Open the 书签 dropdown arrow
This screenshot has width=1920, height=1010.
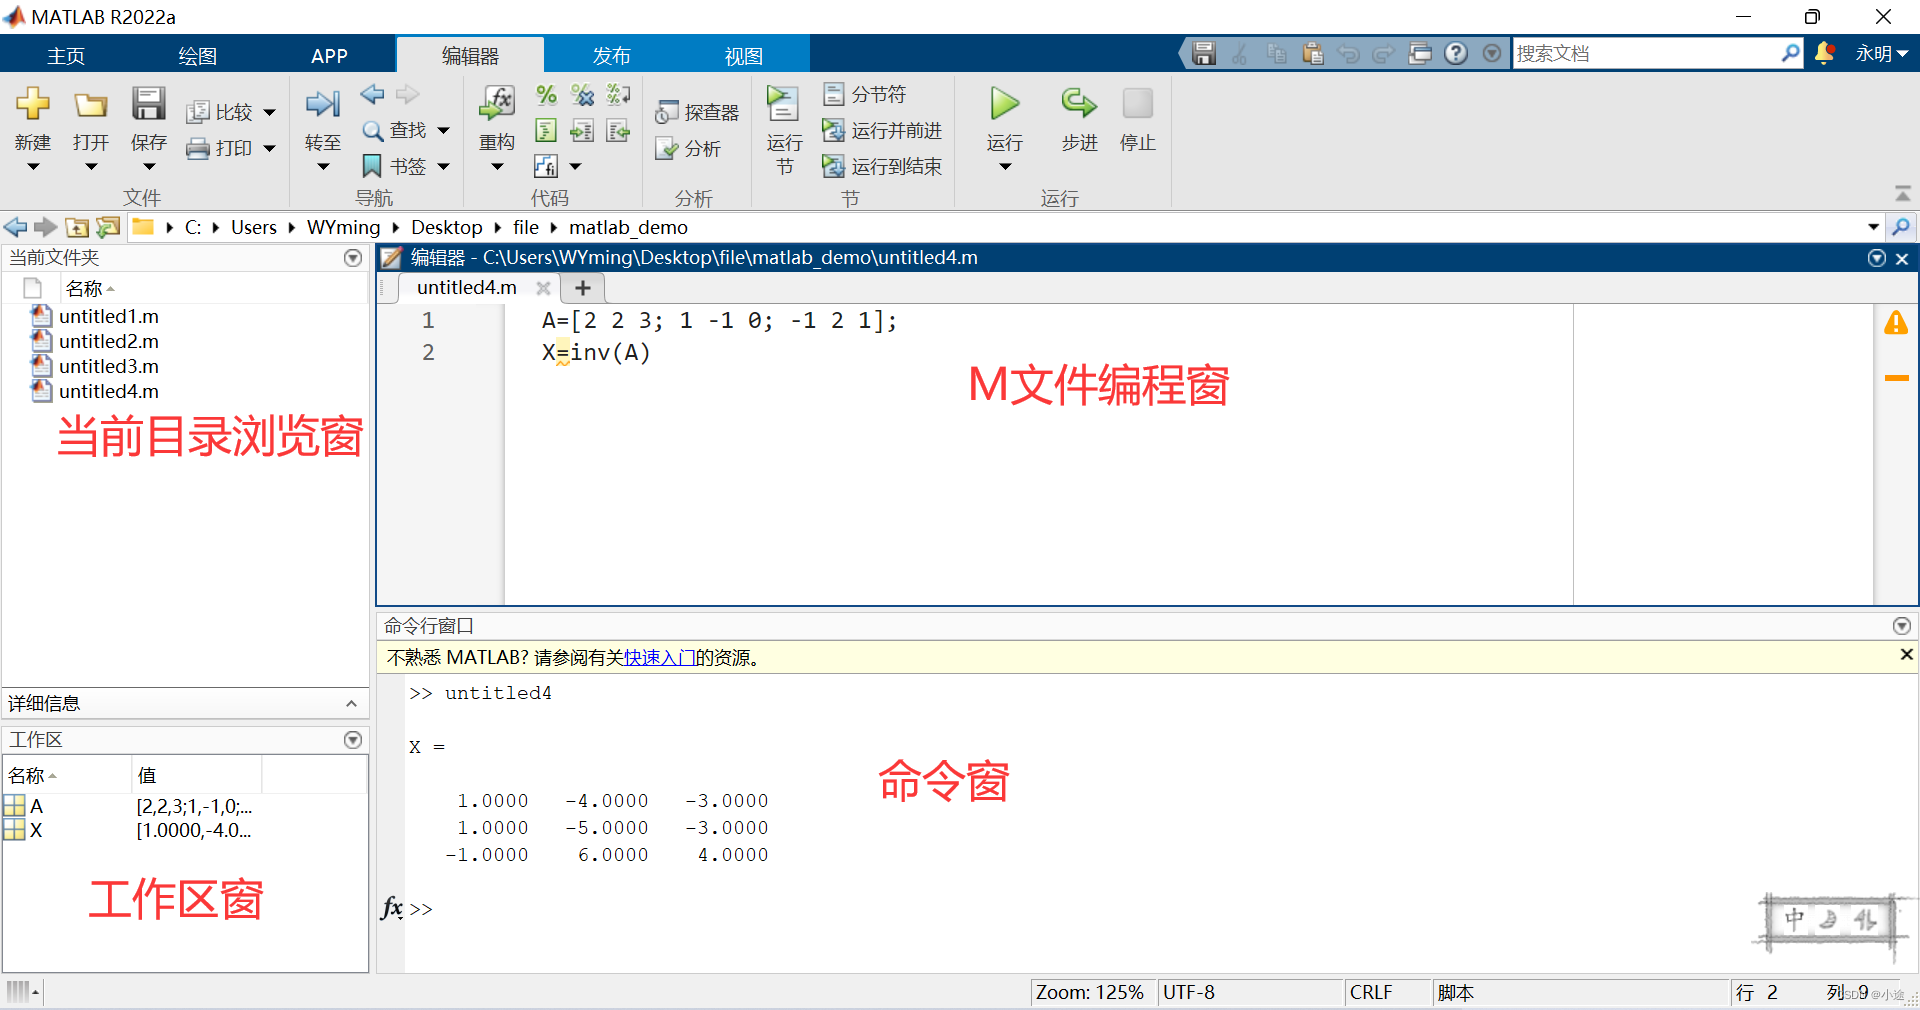tap(443, 166)
